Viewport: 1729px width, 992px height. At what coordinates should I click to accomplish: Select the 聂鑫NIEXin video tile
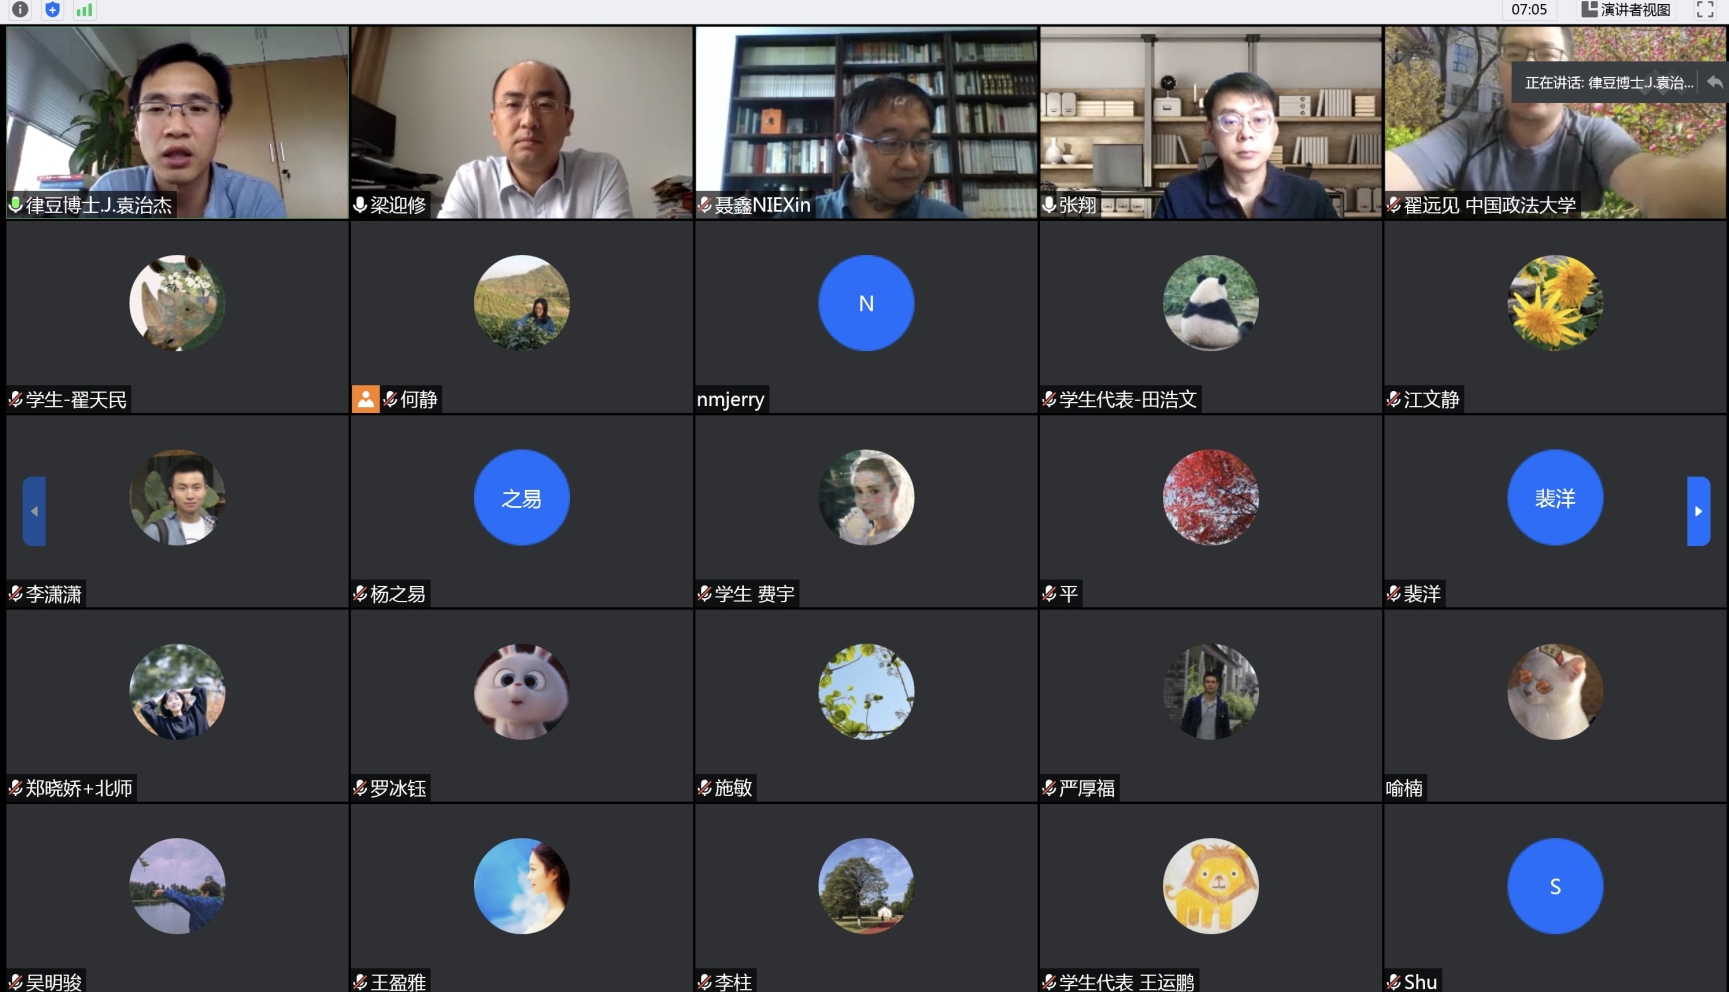(866, 122)
